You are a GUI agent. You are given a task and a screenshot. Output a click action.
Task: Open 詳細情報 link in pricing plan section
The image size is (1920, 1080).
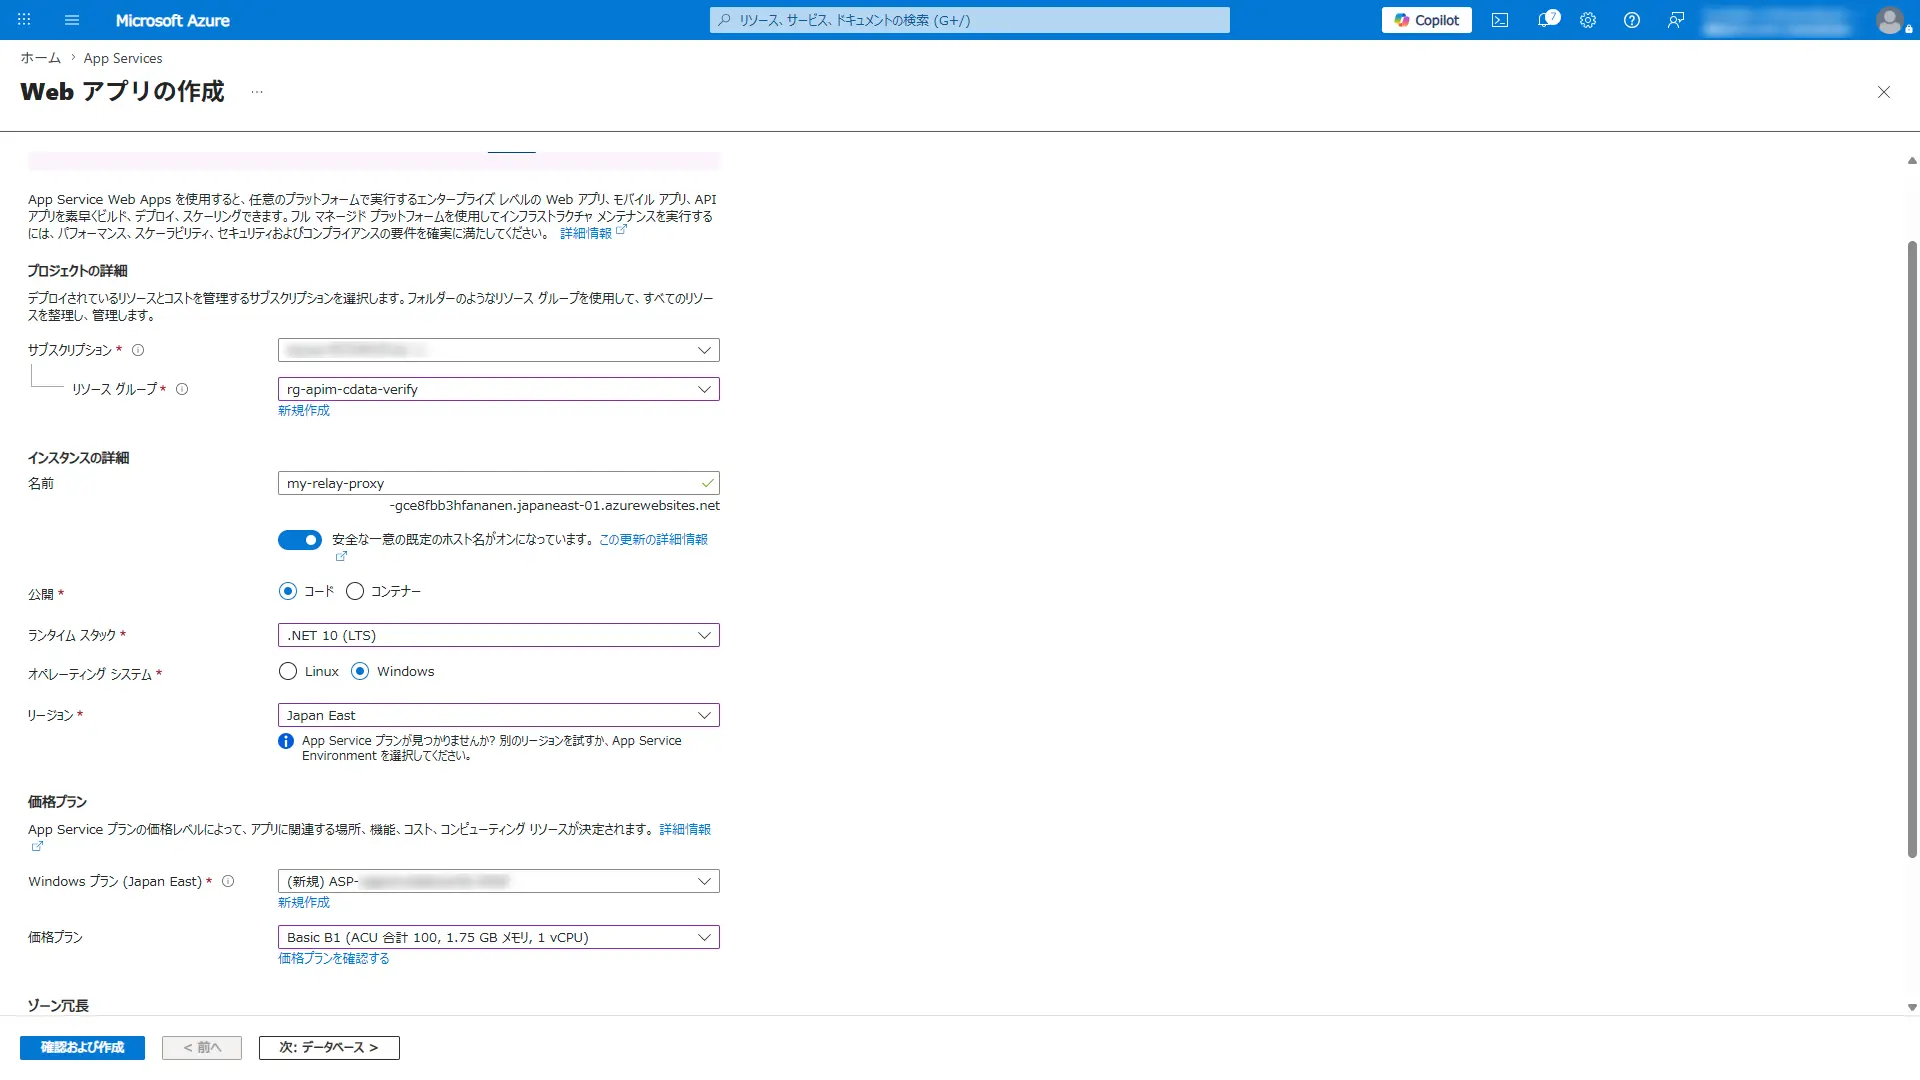[685, 829]
